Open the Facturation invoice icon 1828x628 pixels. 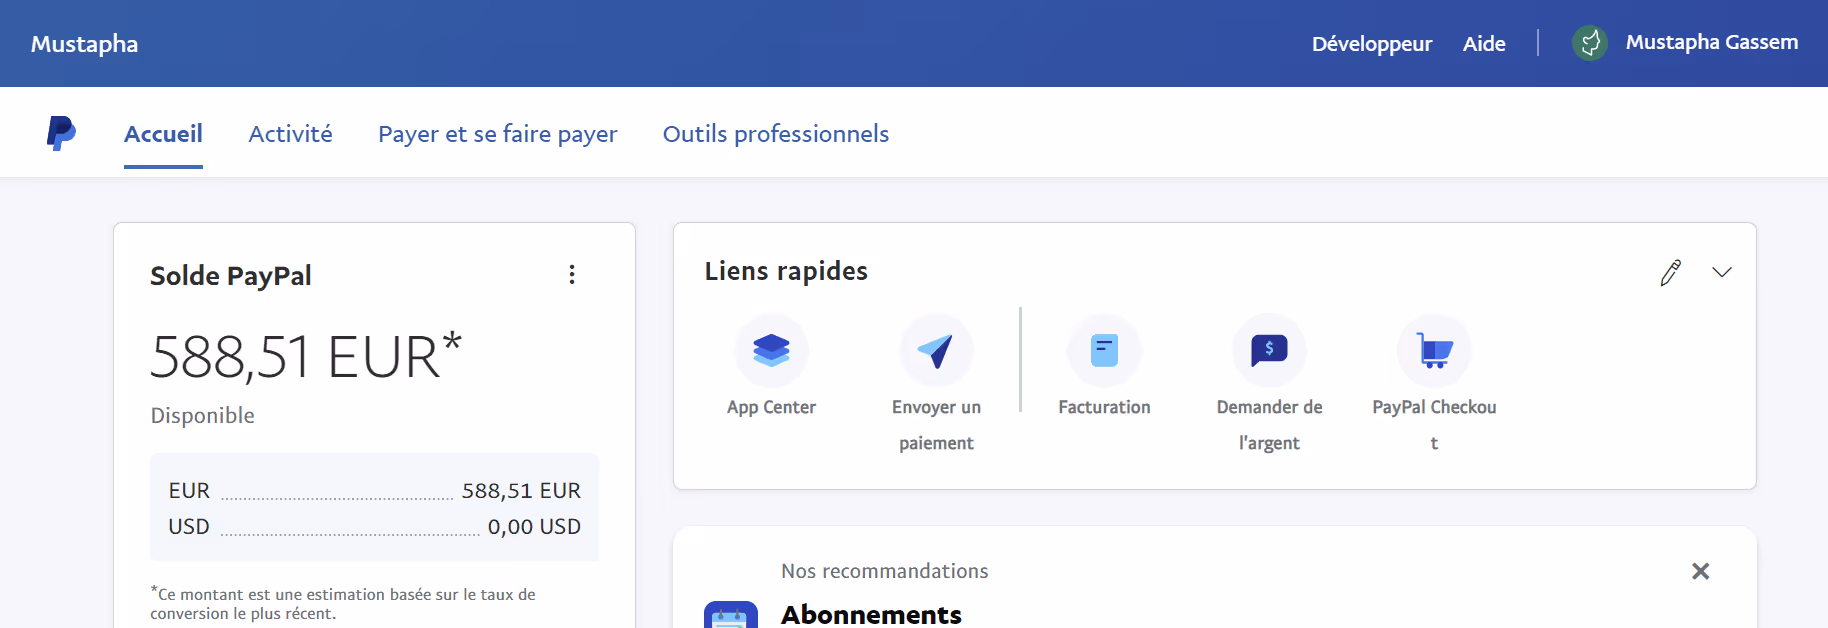coord(1104,350)
